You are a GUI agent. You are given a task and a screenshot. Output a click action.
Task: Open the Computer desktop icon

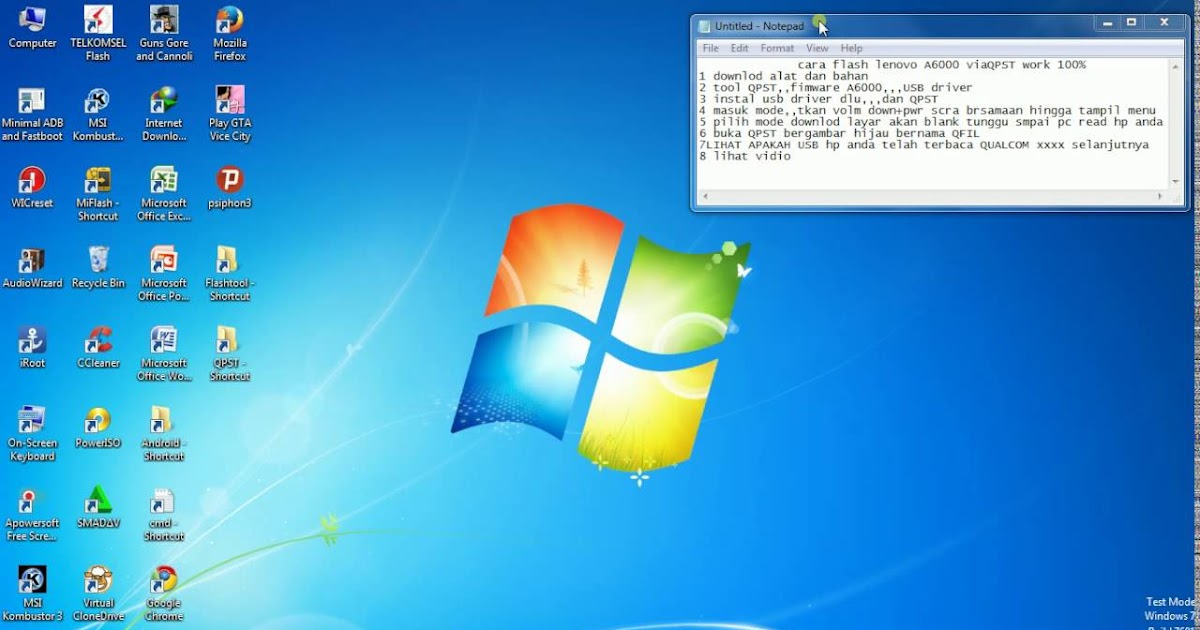click(32, 27)
